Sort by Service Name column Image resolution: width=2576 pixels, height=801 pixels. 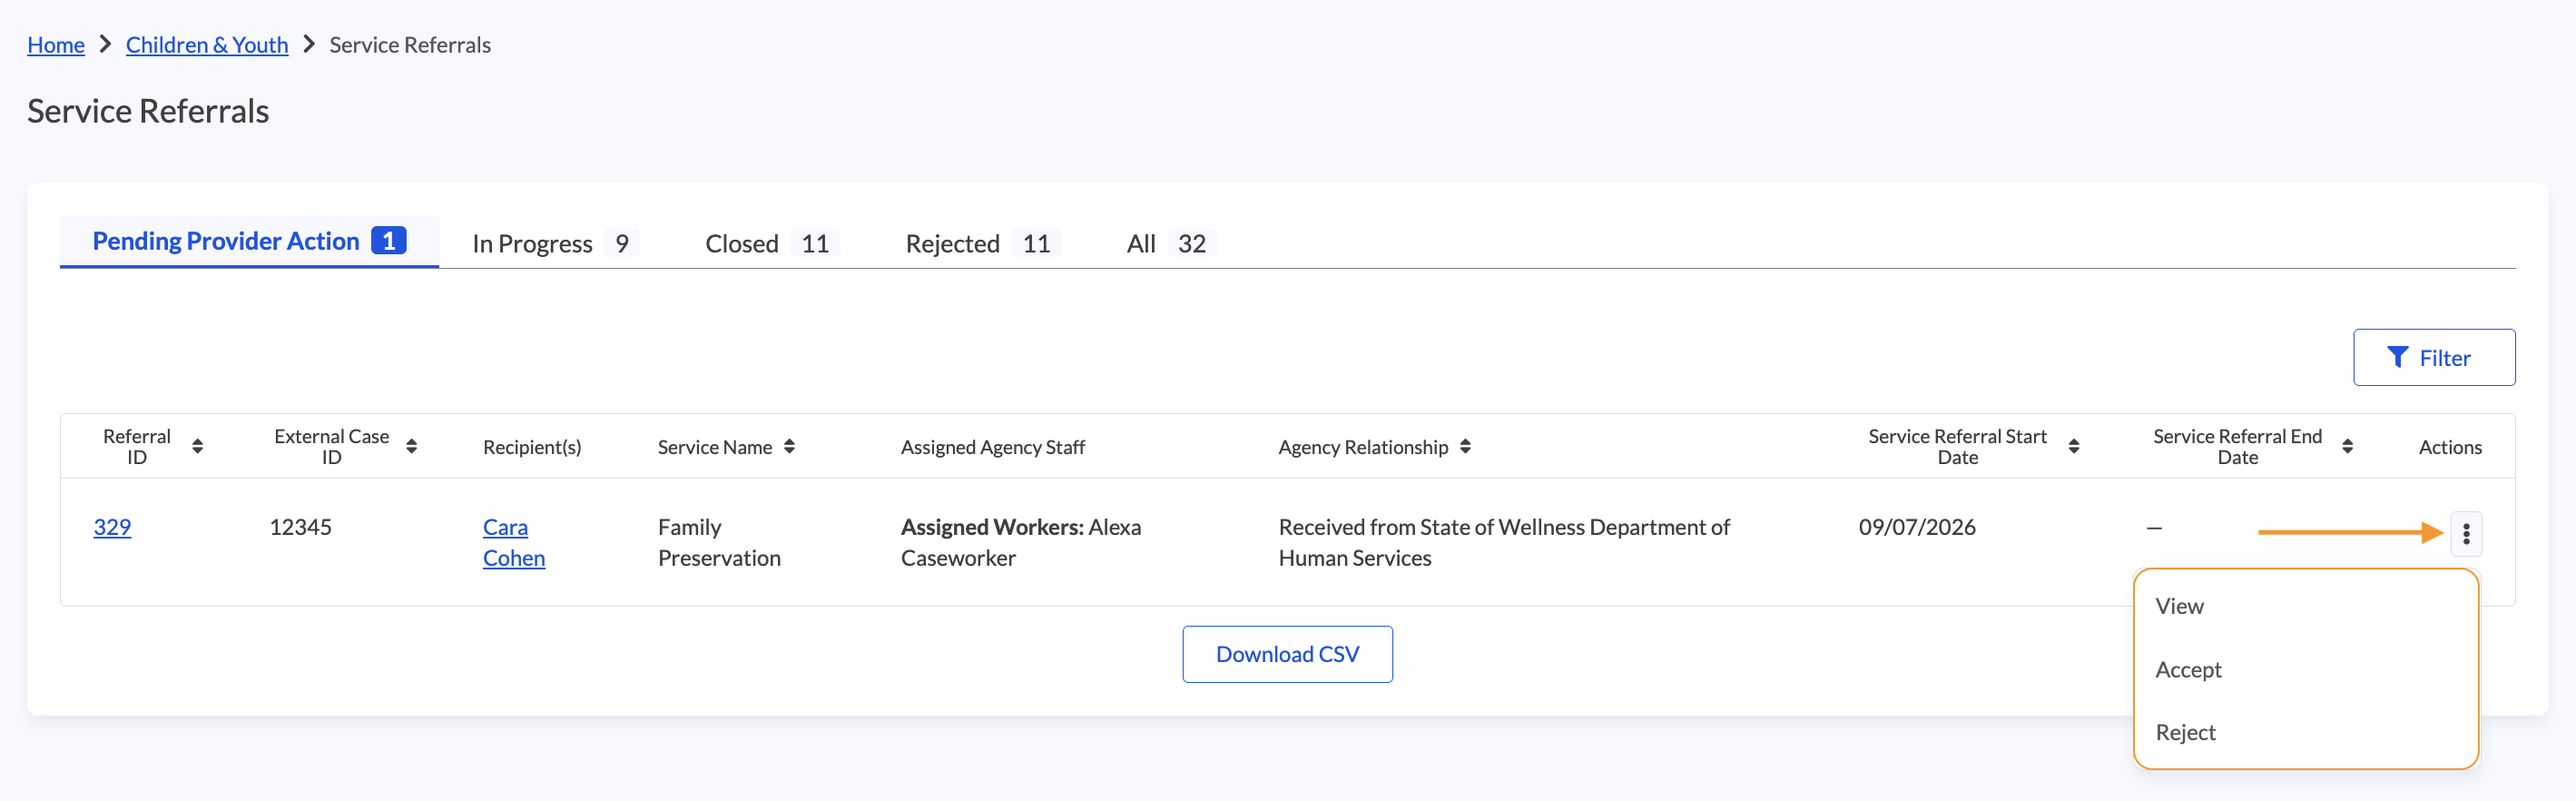[789, 447]
